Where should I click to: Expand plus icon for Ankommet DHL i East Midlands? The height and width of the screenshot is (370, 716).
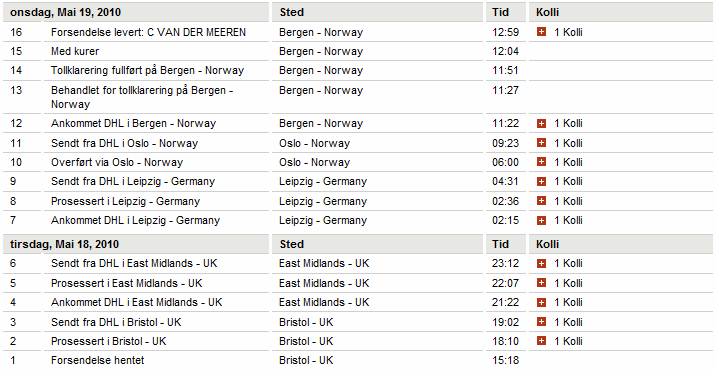[x=542, y=302]
